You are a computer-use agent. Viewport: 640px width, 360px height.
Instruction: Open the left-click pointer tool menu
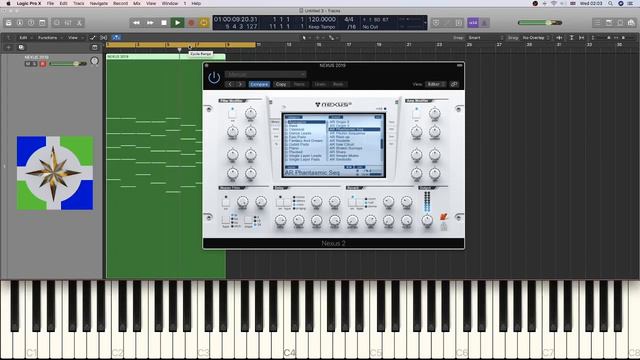[306, 38]
